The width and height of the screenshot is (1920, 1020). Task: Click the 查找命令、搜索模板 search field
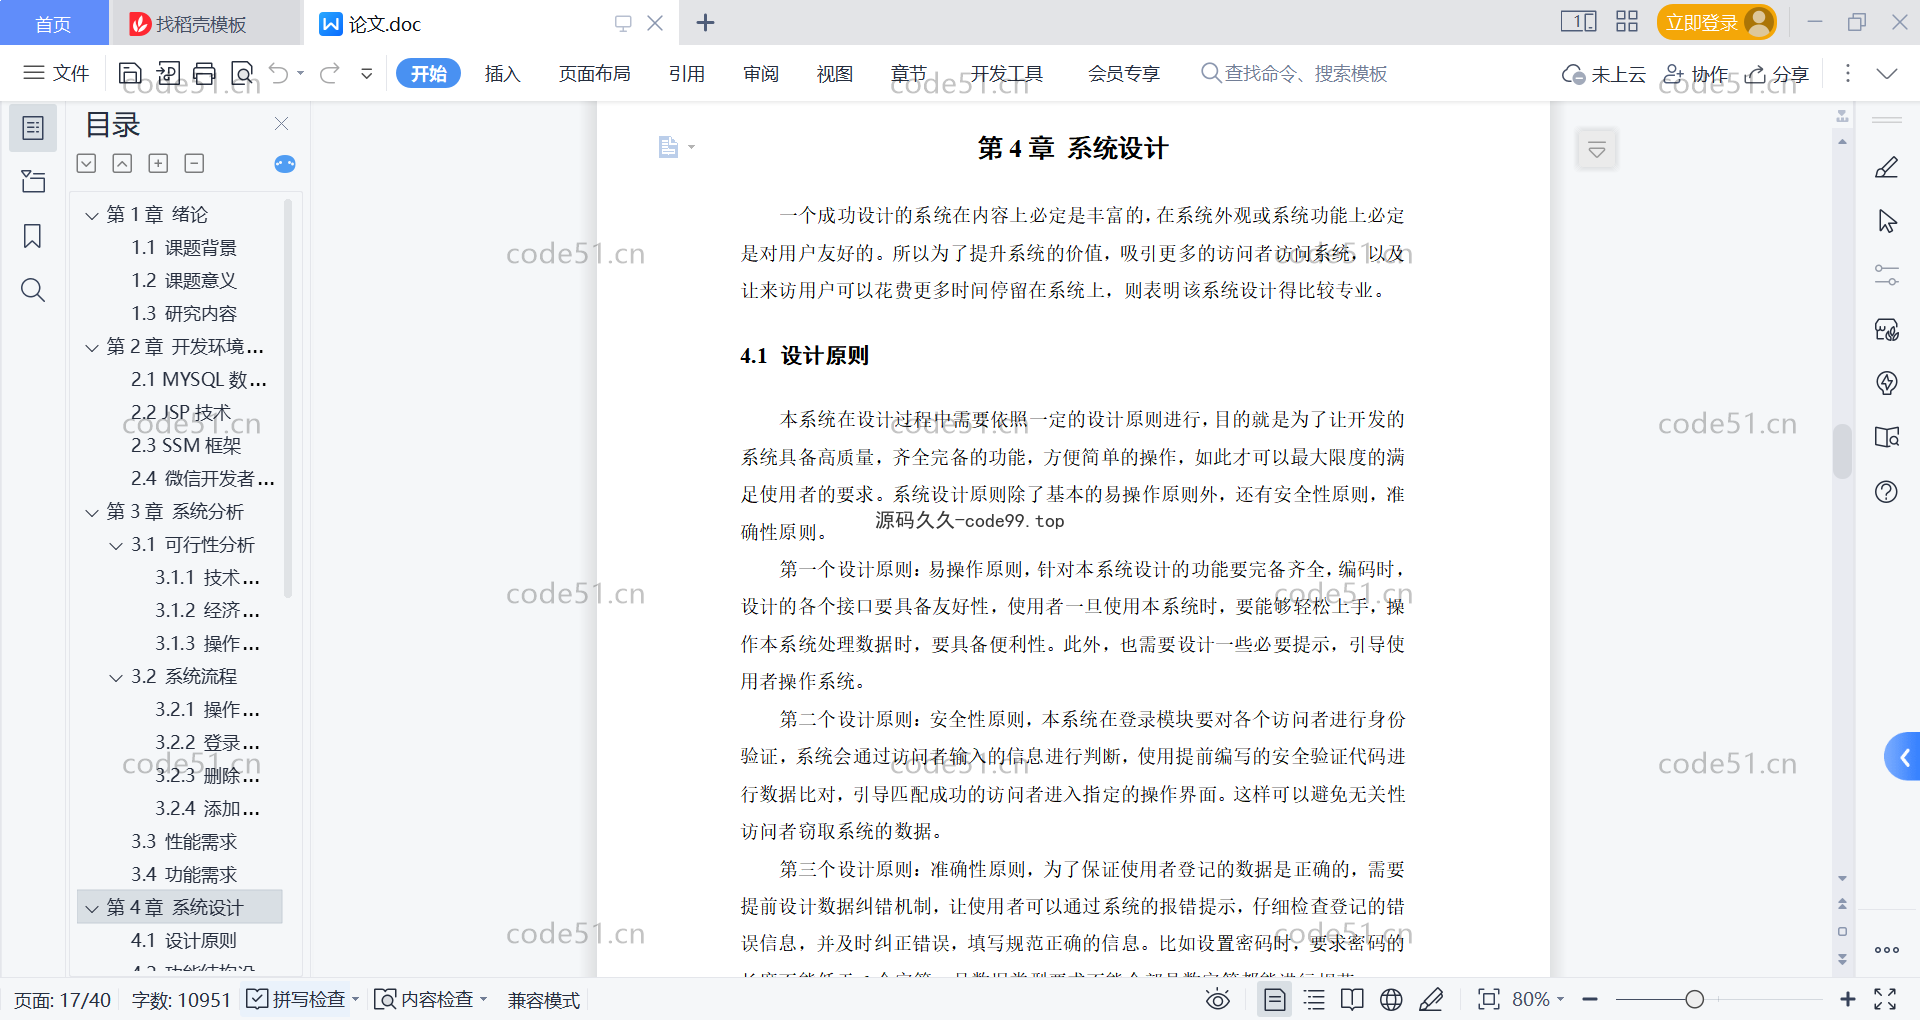pyautogui.click(x=1294, y=73)
